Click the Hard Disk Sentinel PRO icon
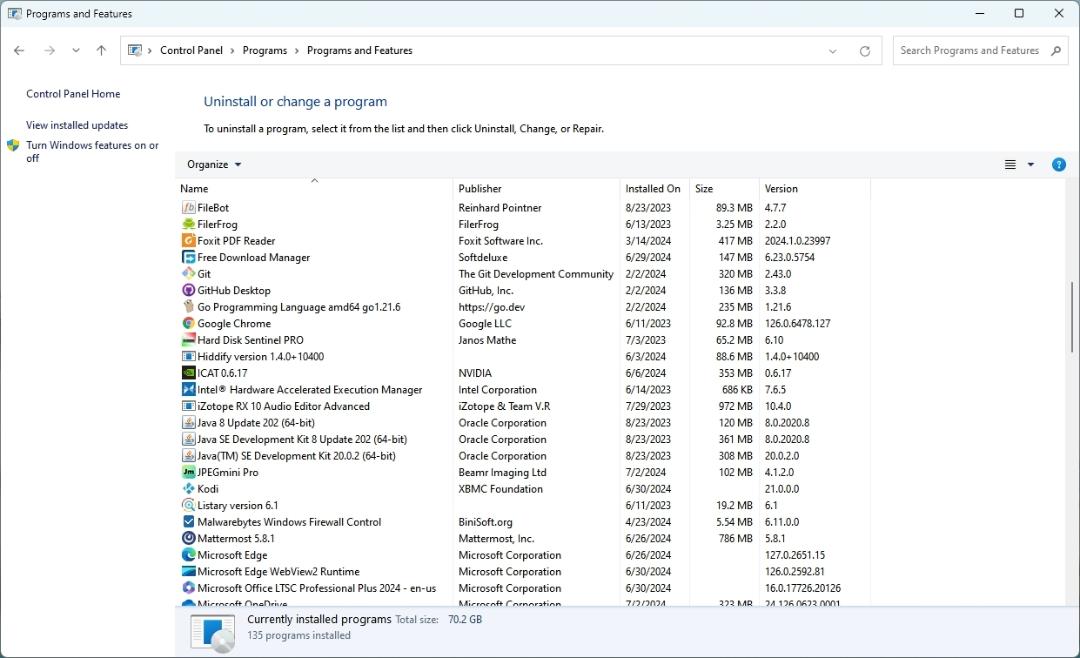Image resolution: width=1080 pixels, height=658 pixels. coord(188,340)
